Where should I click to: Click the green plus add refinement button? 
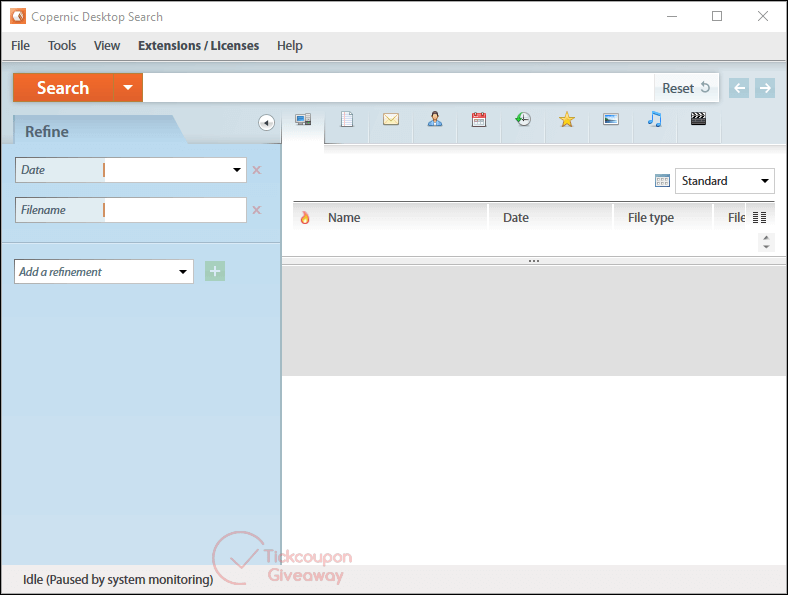pyautogui.click(x=215, y=271)
